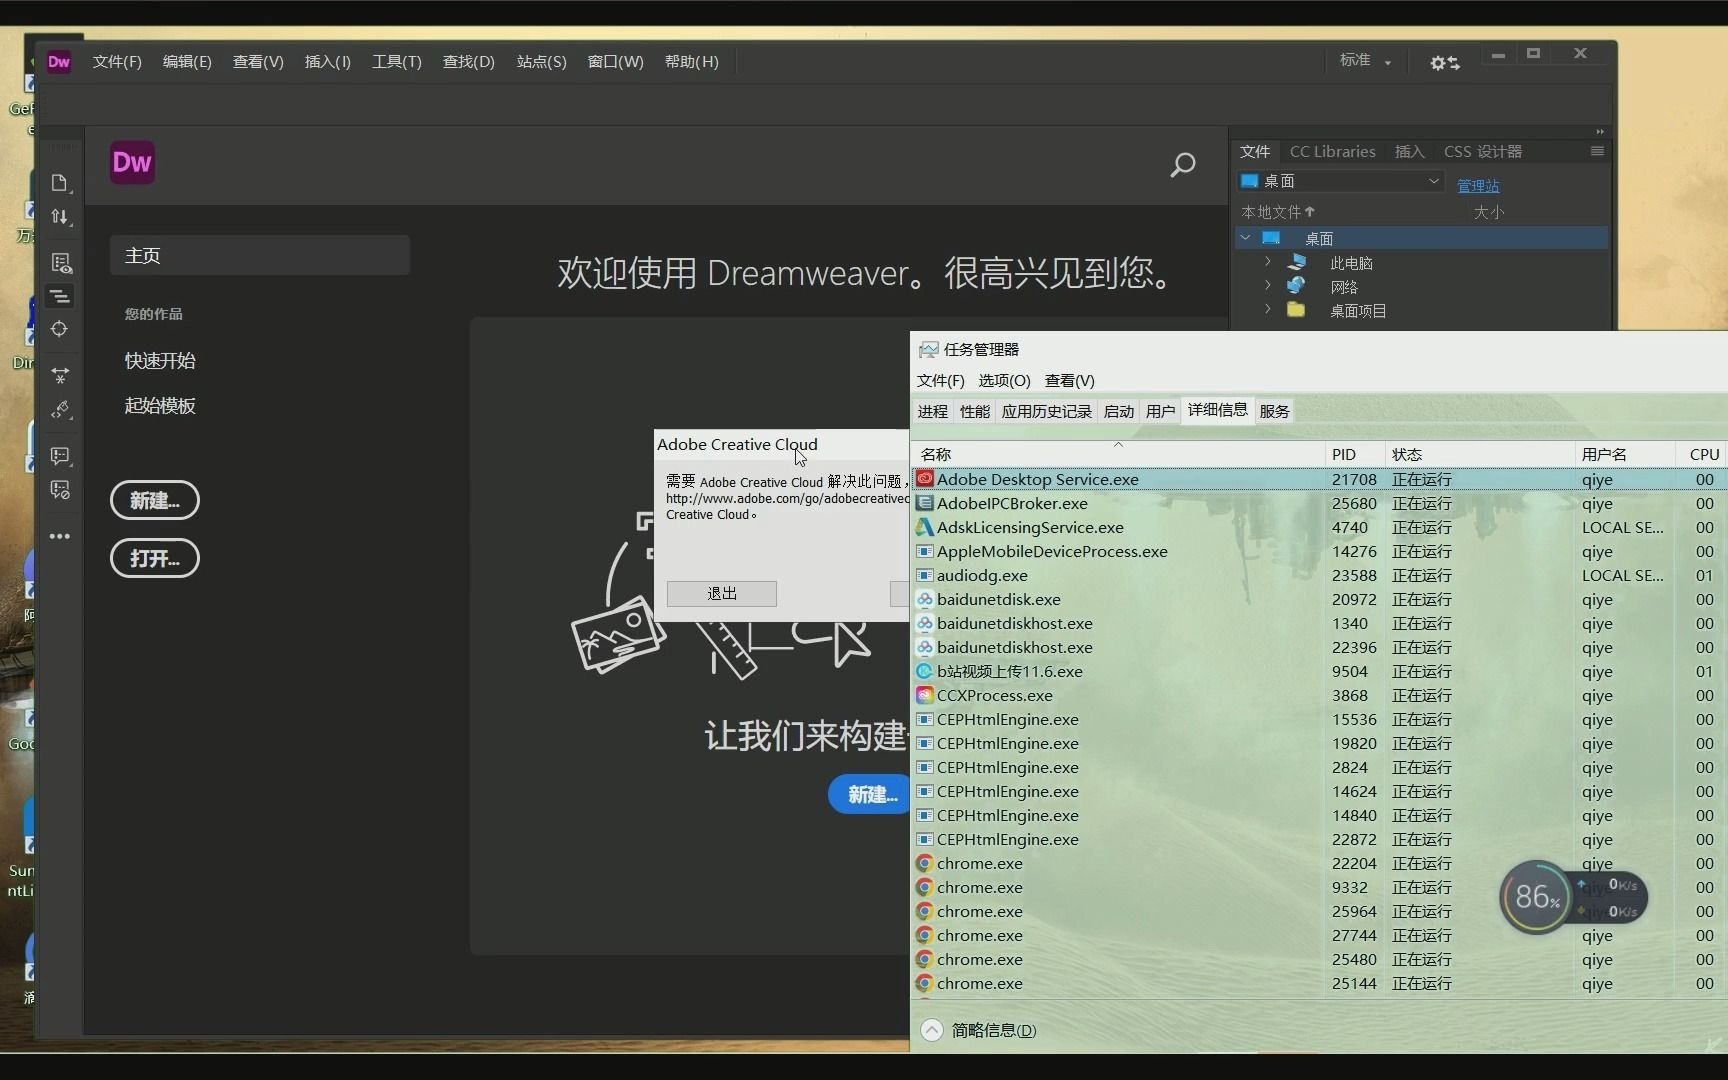The height and width of the screenshot is (1080, 1728).
Task: Select the audiodg.exe row
Action: (1320, 575)
